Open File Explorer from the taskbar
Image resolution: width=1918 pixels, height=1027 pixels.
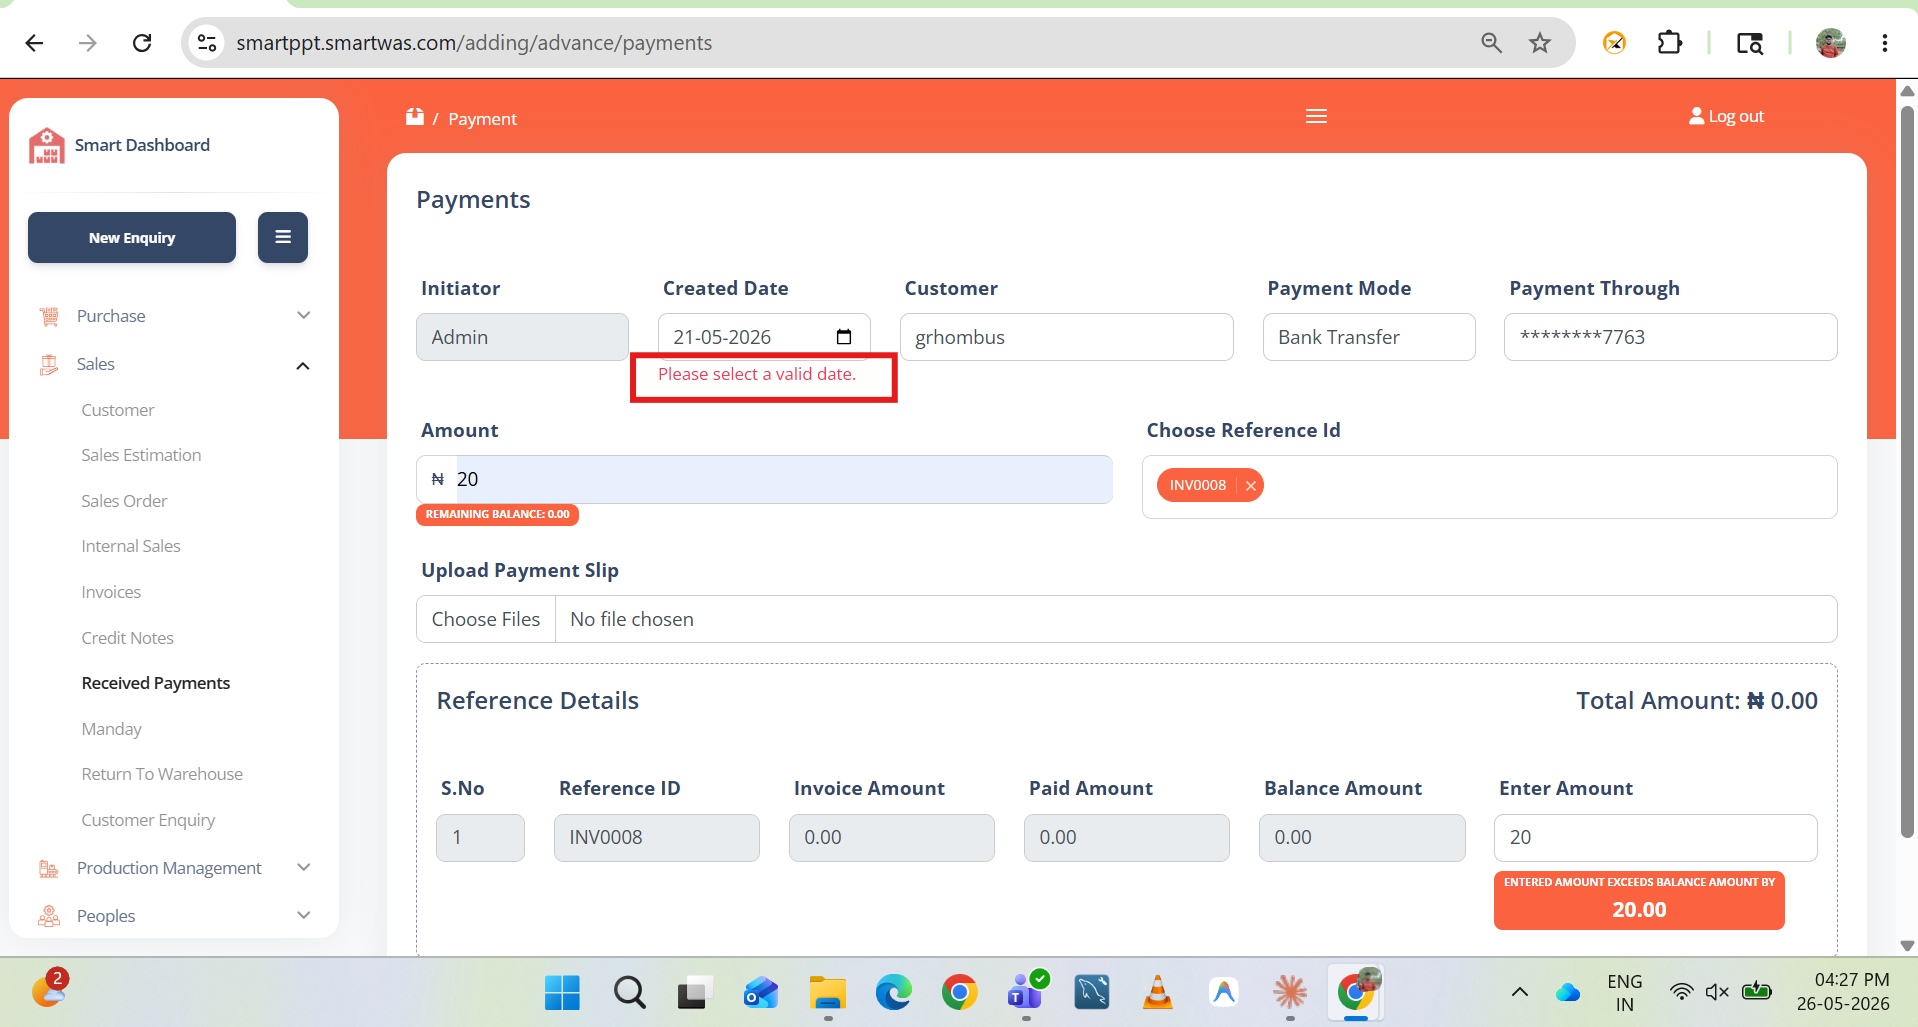[x=827, y=993]
